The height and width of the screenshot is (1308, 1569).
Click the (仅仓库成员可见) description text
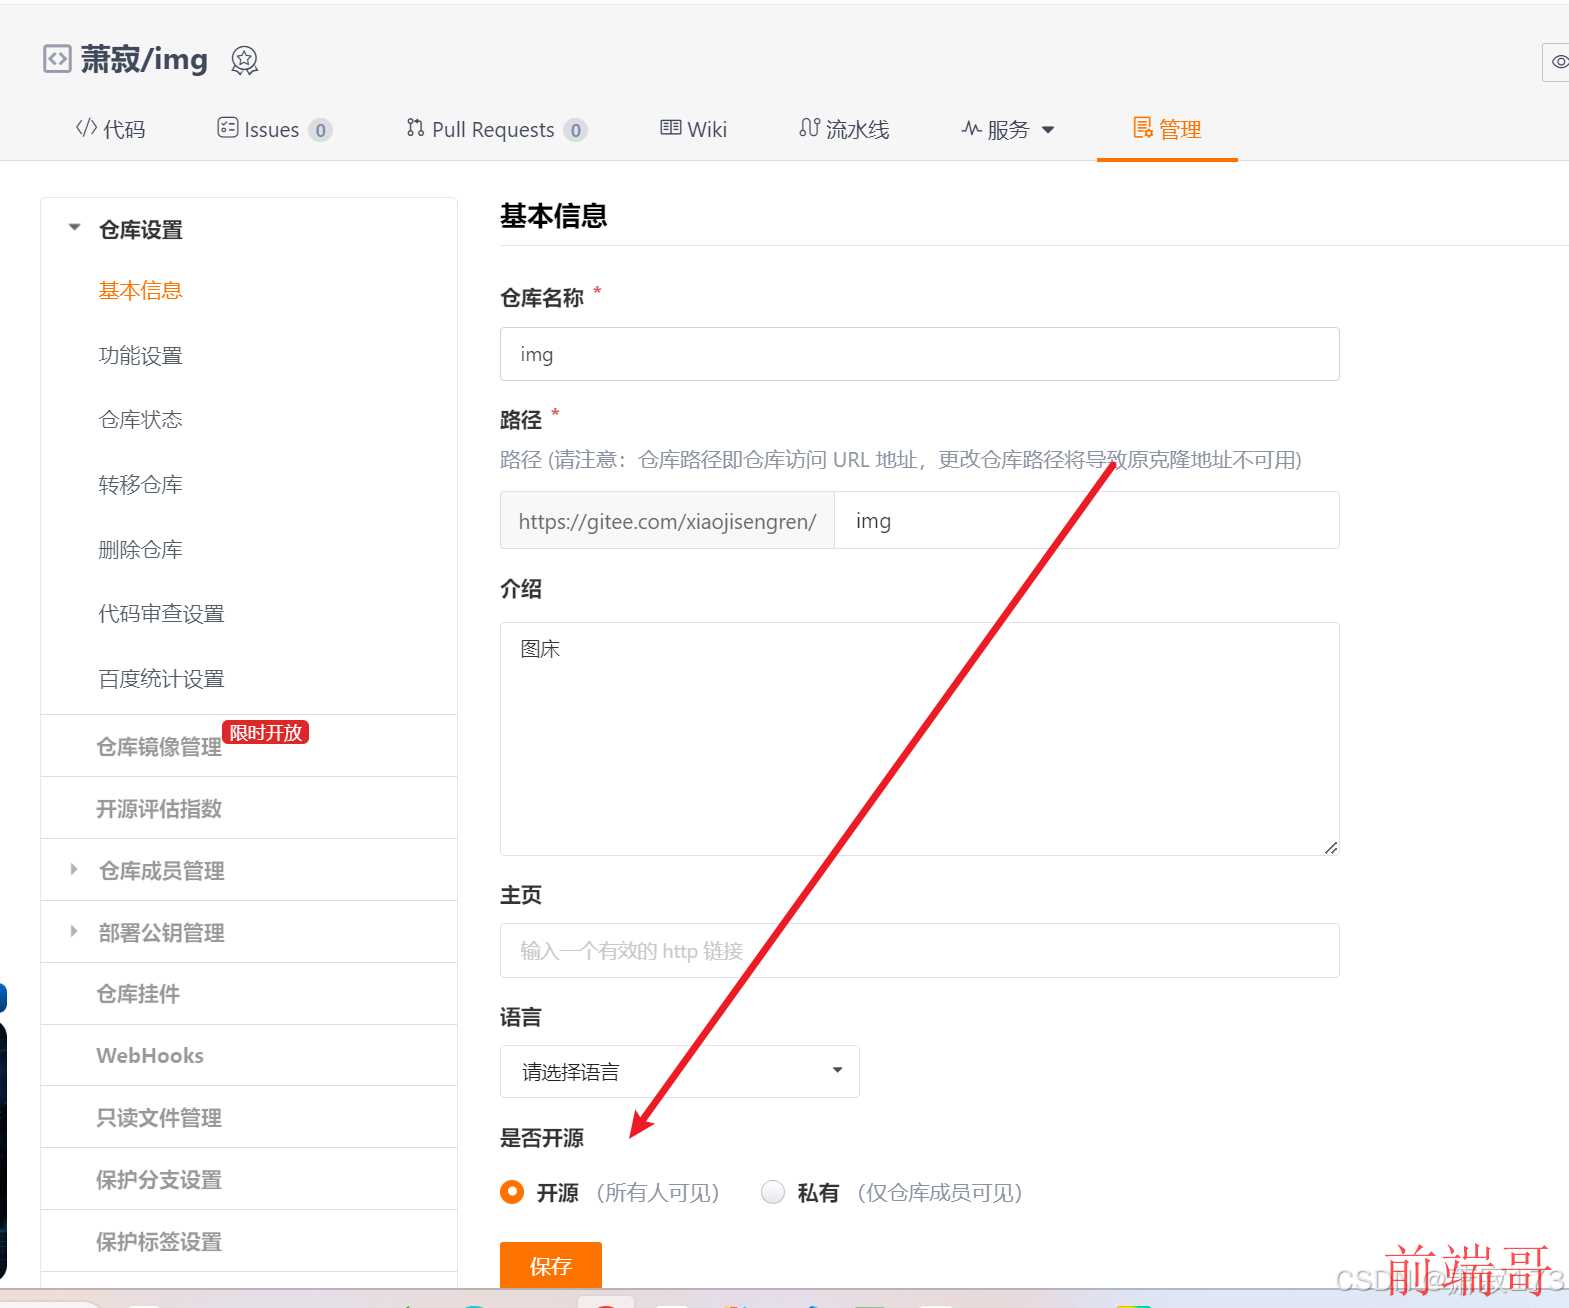click(x=940, y=1193)
